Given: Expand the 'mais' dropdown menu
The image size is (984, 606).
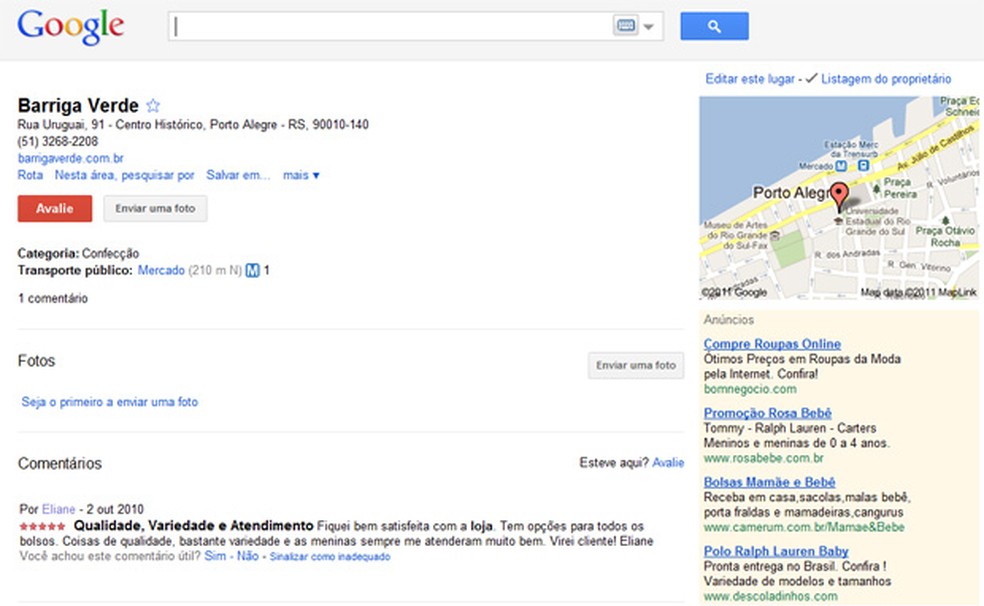Looking at the screenshot, I should pyautogui.click(x=301, y=175).
